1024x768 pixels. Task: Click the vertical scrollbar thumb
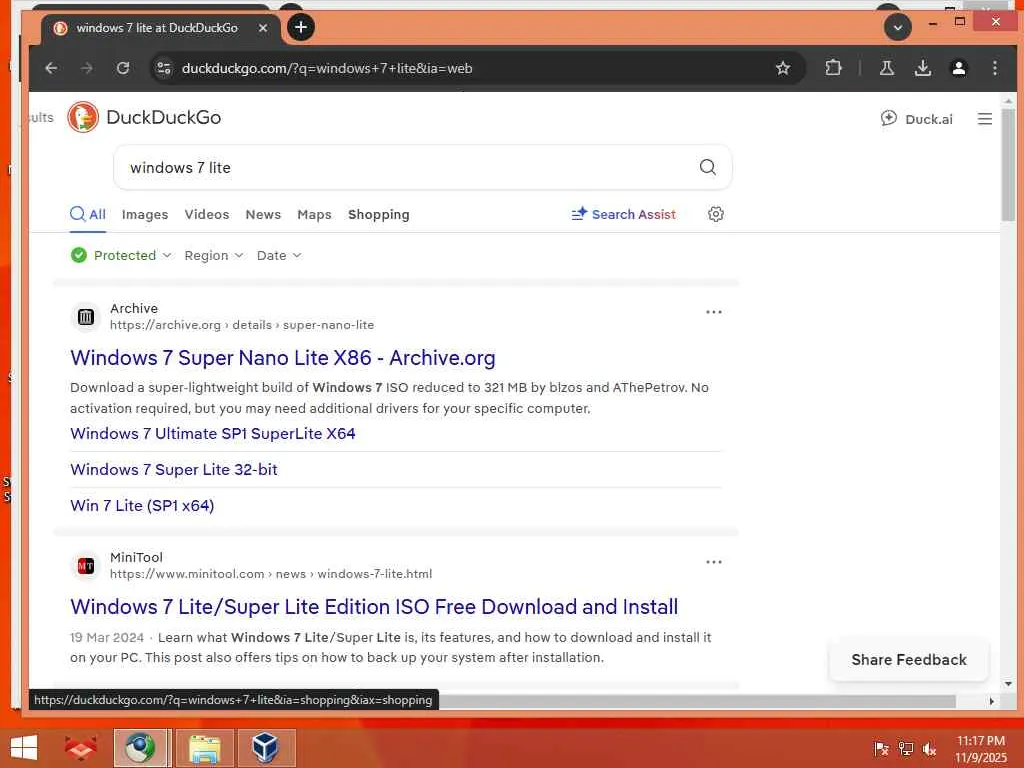tap(1008, 165)
